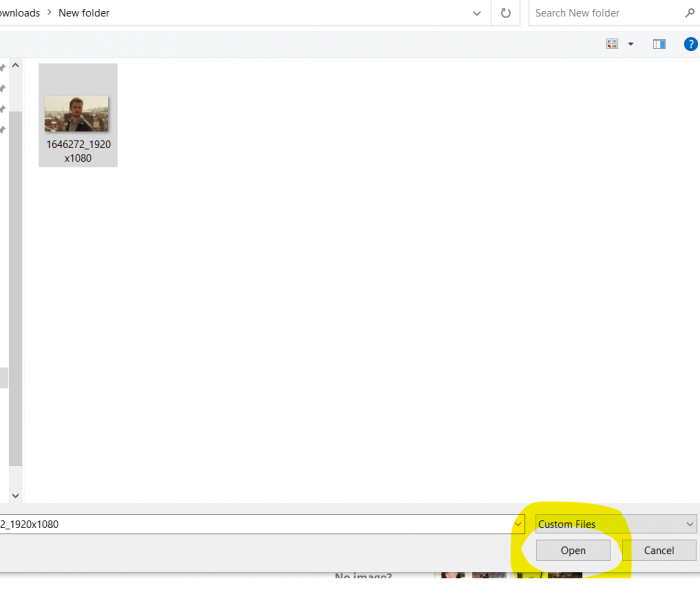Click the Downloads breadcrumb segment

click(x=20, y=13)
